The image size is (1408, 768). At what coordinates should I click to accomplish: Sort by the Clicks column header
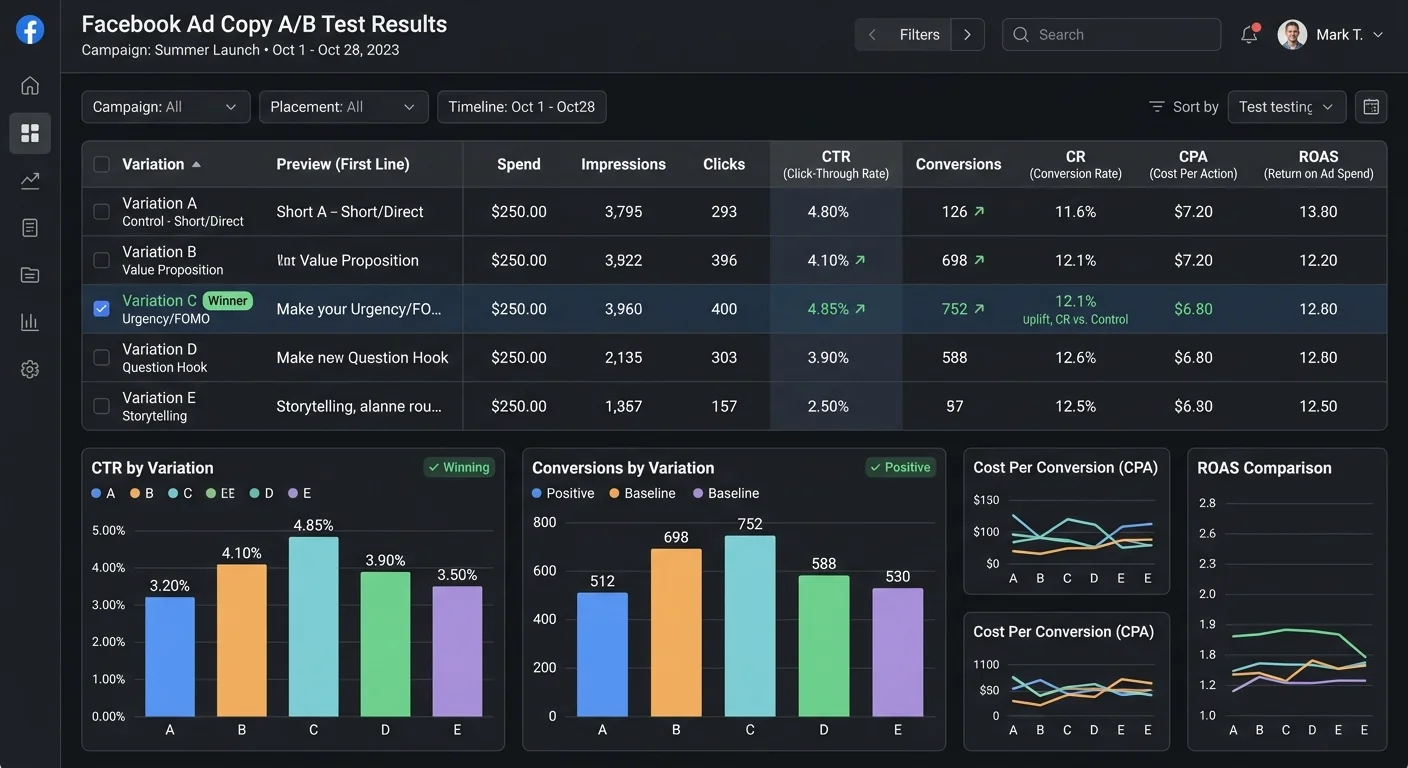(724, 164)
